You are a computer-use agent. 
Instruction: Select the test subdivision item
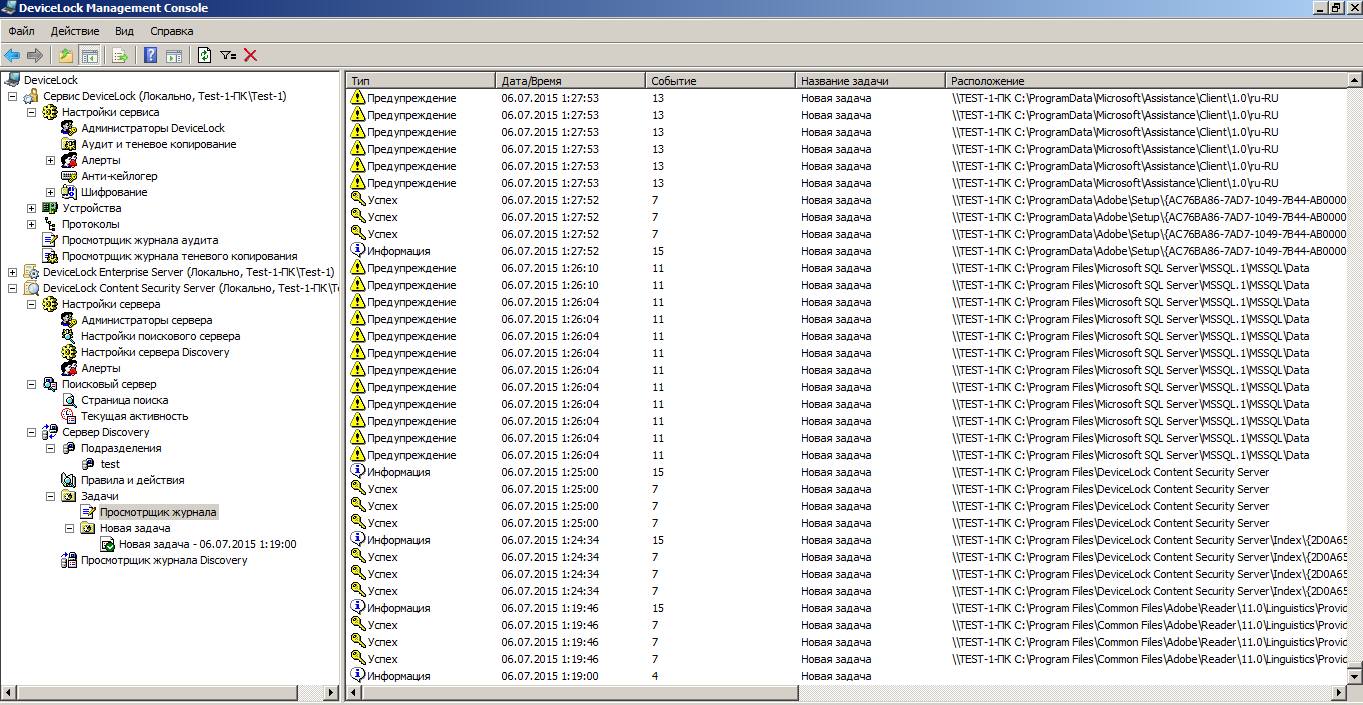[110, 464]
